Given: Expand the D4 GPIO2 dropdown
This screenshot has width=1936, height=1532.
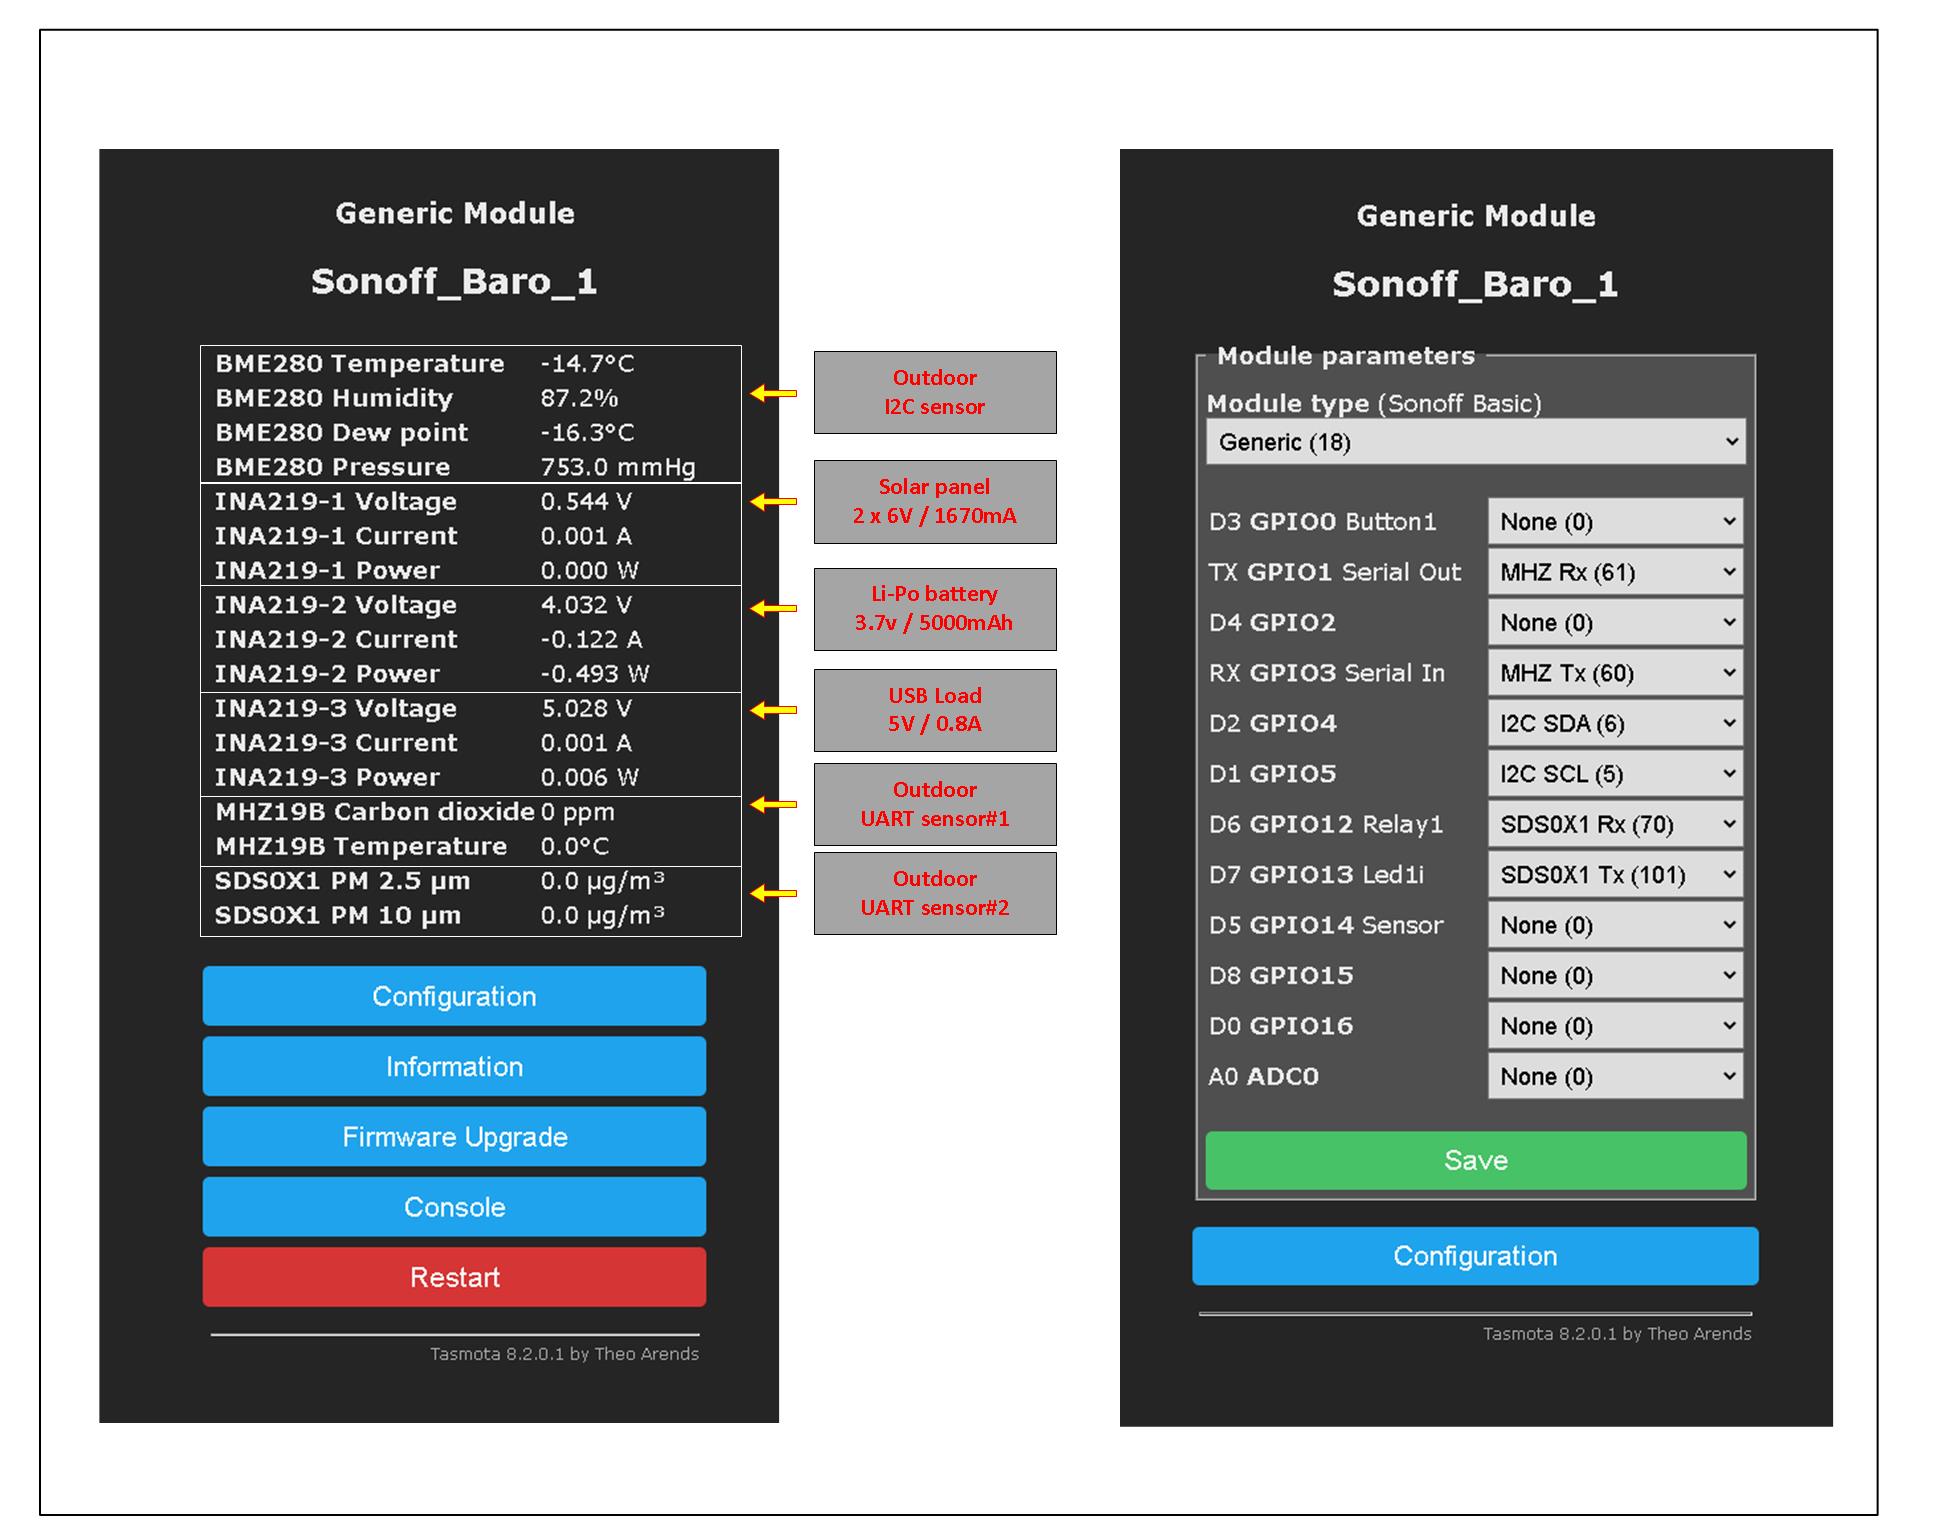Looking at the screenshot, I should pyautogui.click(x=1614, y=623).
